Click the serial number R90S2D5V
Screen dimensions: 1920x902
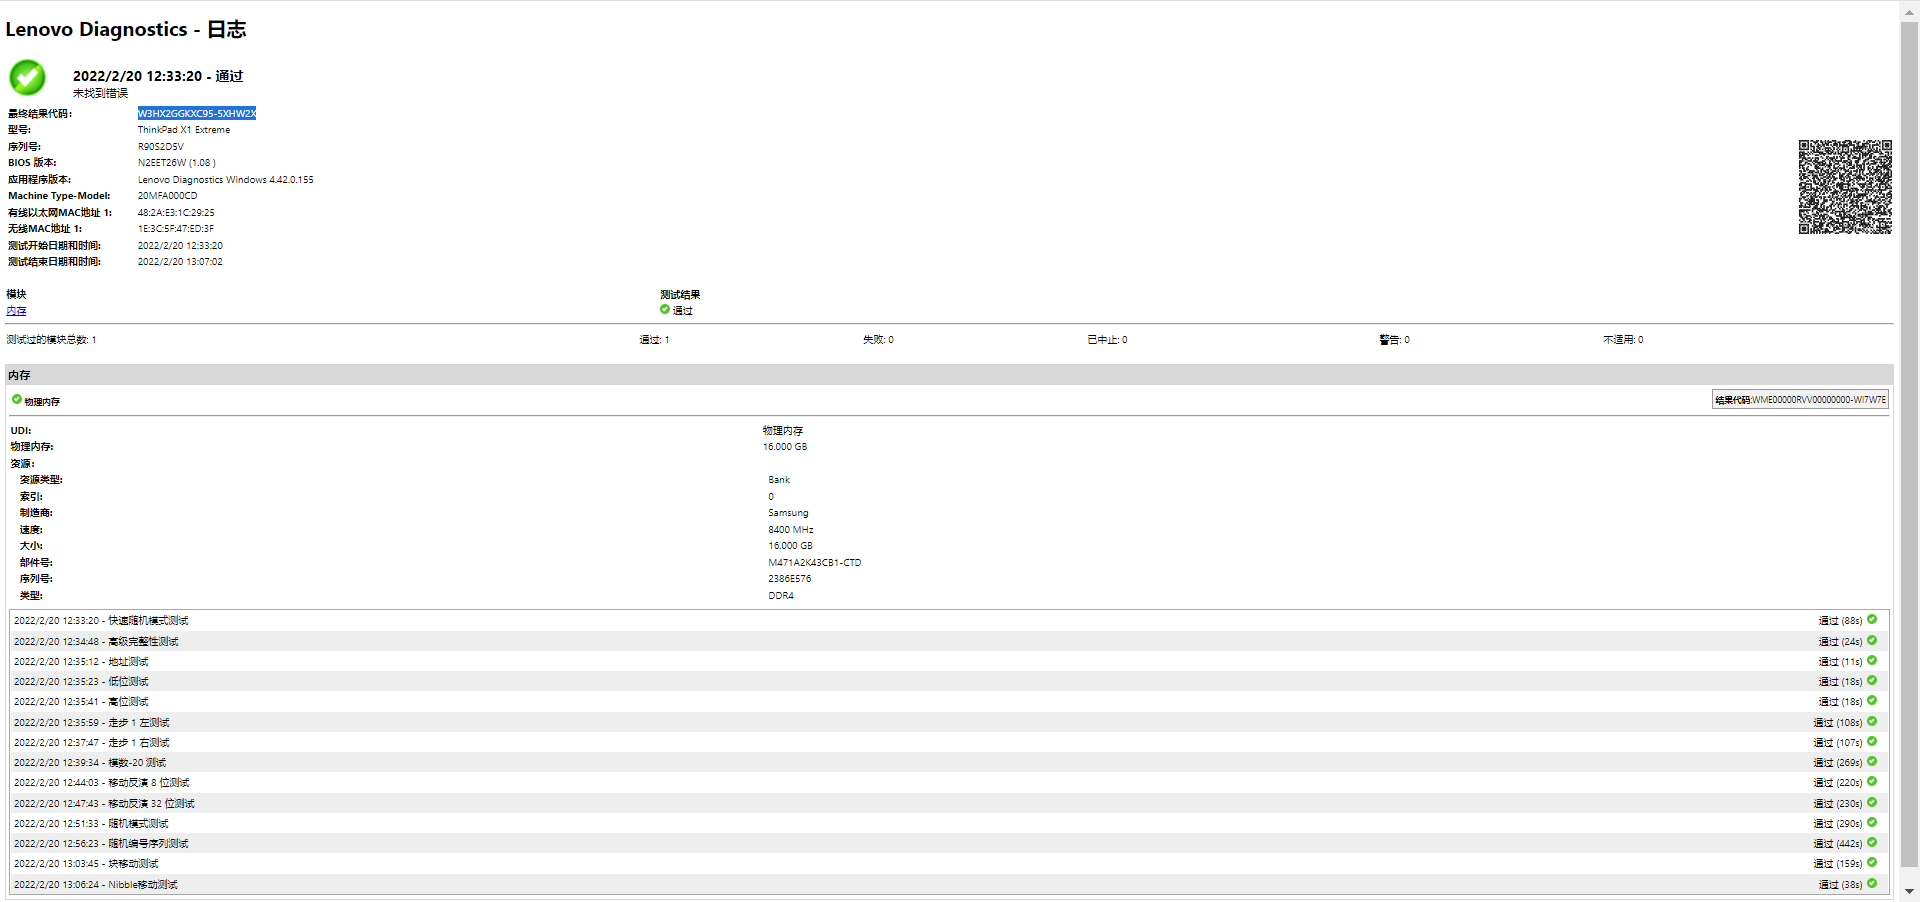pyautogui.click(x=161, y=146)
